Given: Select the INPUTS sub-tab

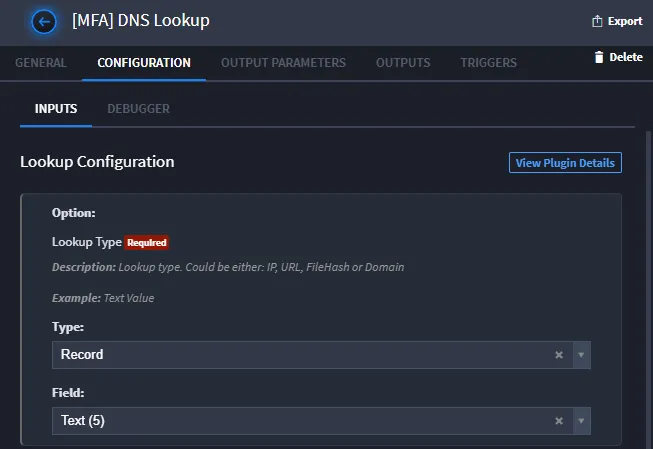Looking at the screenshot, I should tap(56, 109).
